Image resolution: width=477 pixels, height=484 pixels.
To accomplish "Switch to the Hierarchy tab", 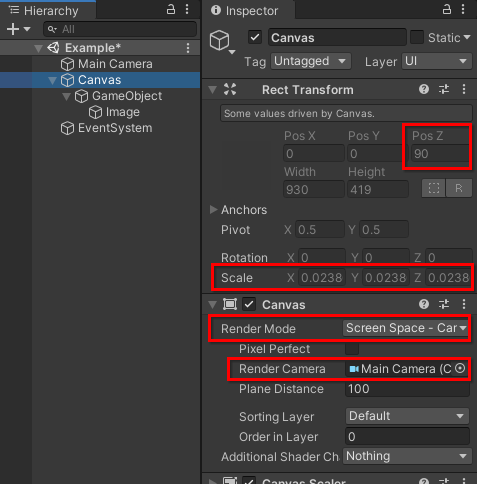I will tap(48, 10).
